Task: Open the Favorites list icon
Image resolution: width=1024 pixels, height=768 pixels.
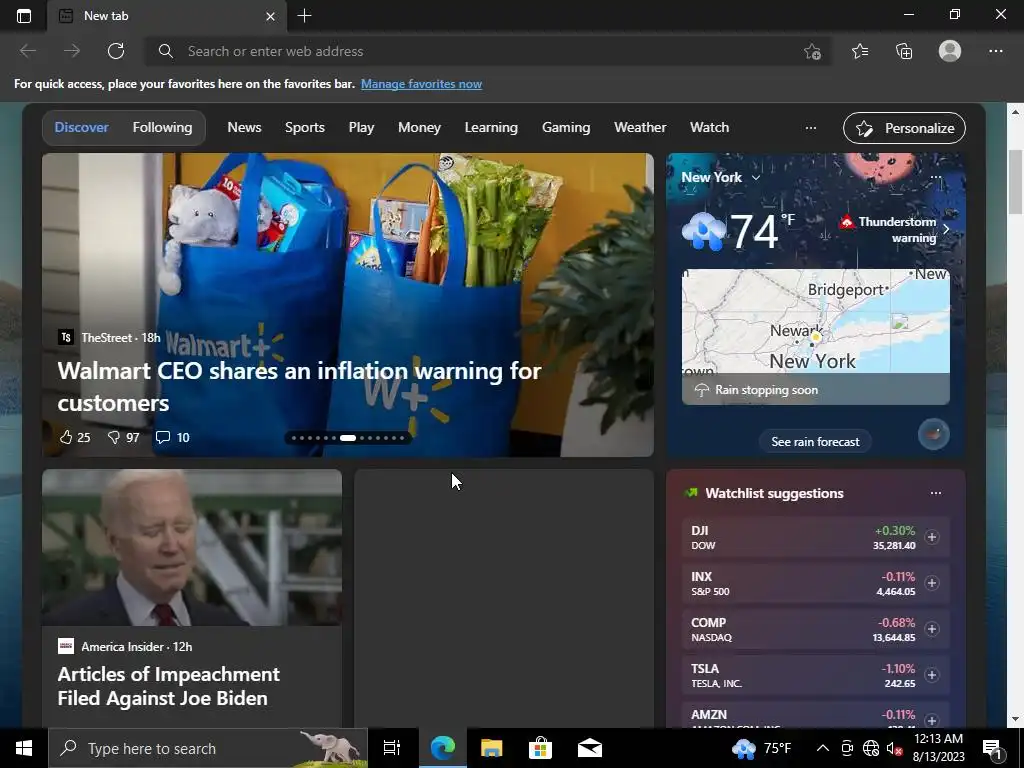Action: [860, 51]
